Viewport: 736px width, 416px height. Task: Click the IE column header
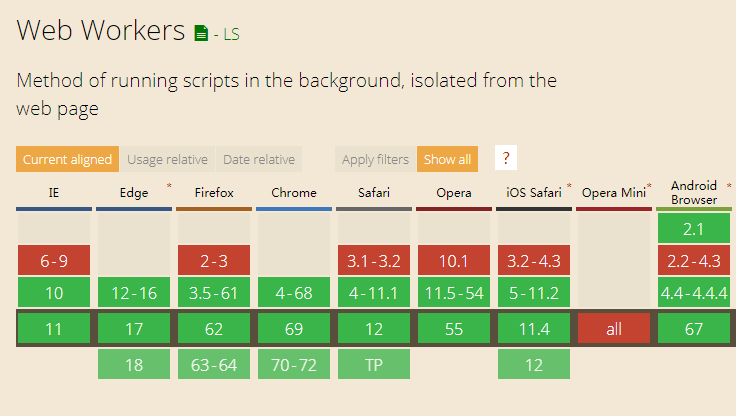(x=54, y=193)
